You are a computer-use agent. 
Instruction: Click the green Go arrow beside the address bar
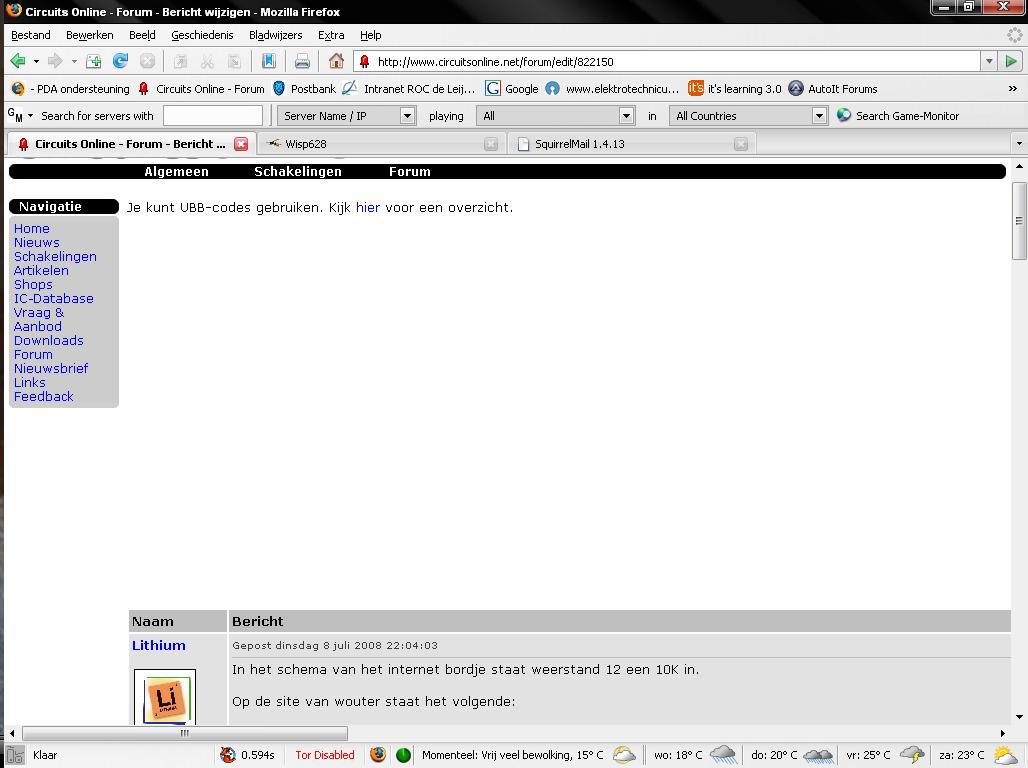coord(1011,61)
